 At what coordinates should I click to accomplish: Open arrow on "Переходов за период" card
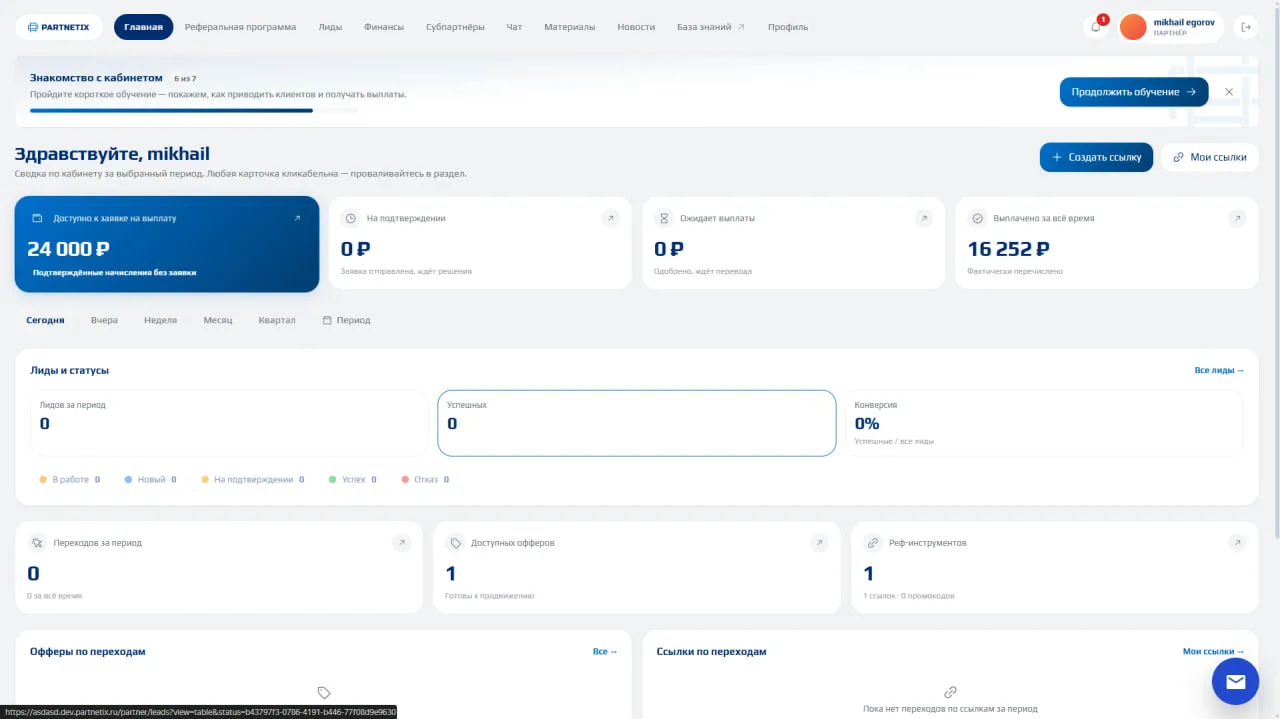click(401, 543)
